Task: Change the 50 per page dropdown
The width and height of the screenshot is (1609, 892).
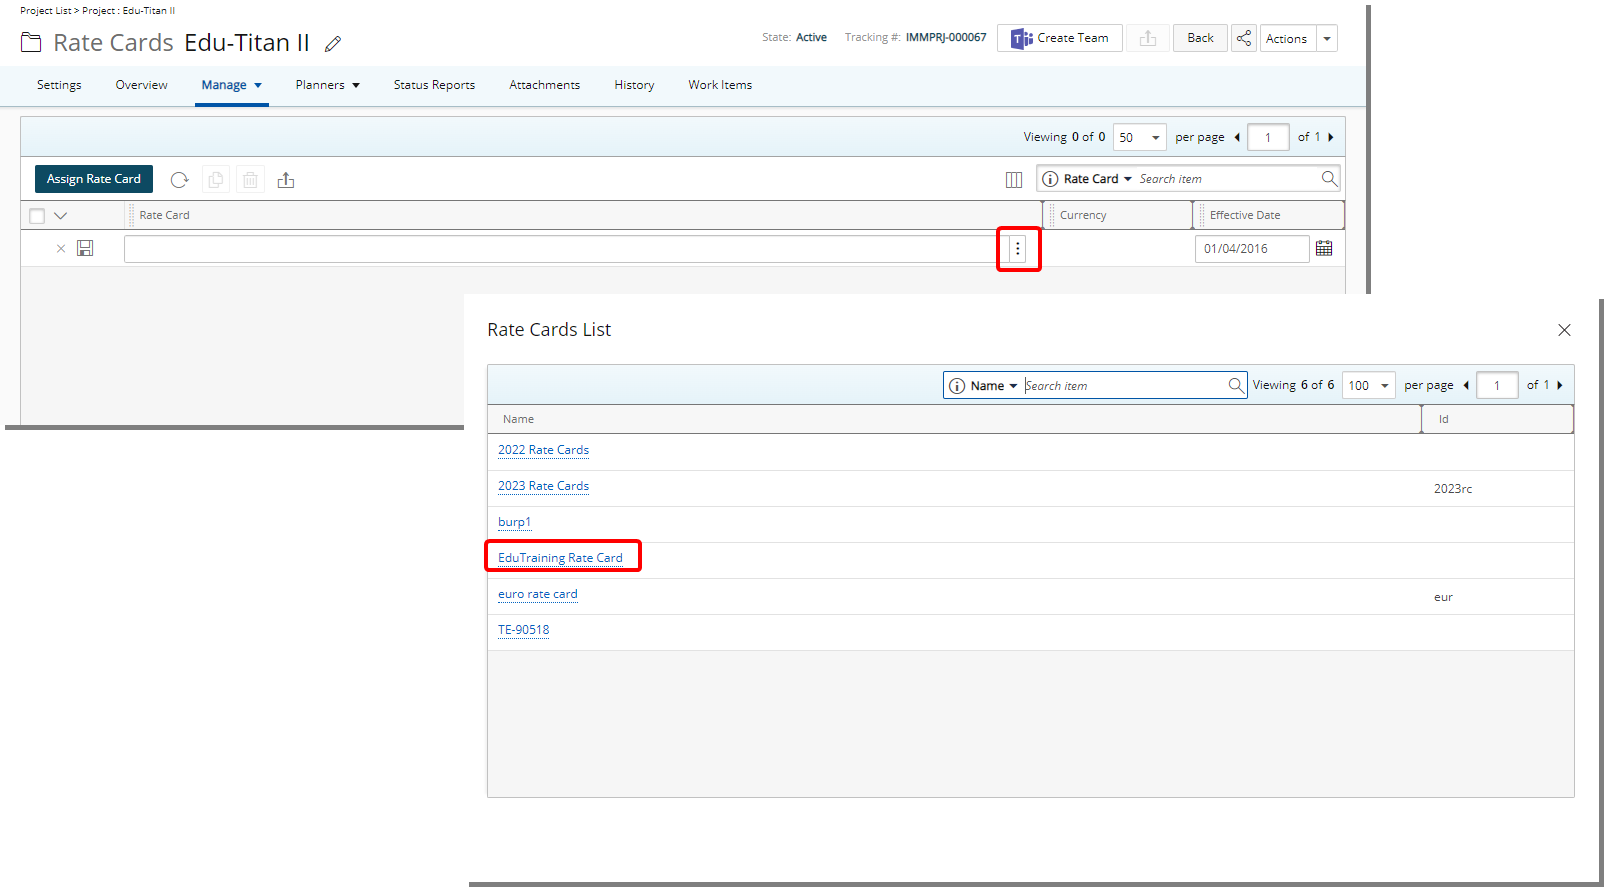Action: click(1140, 138)
